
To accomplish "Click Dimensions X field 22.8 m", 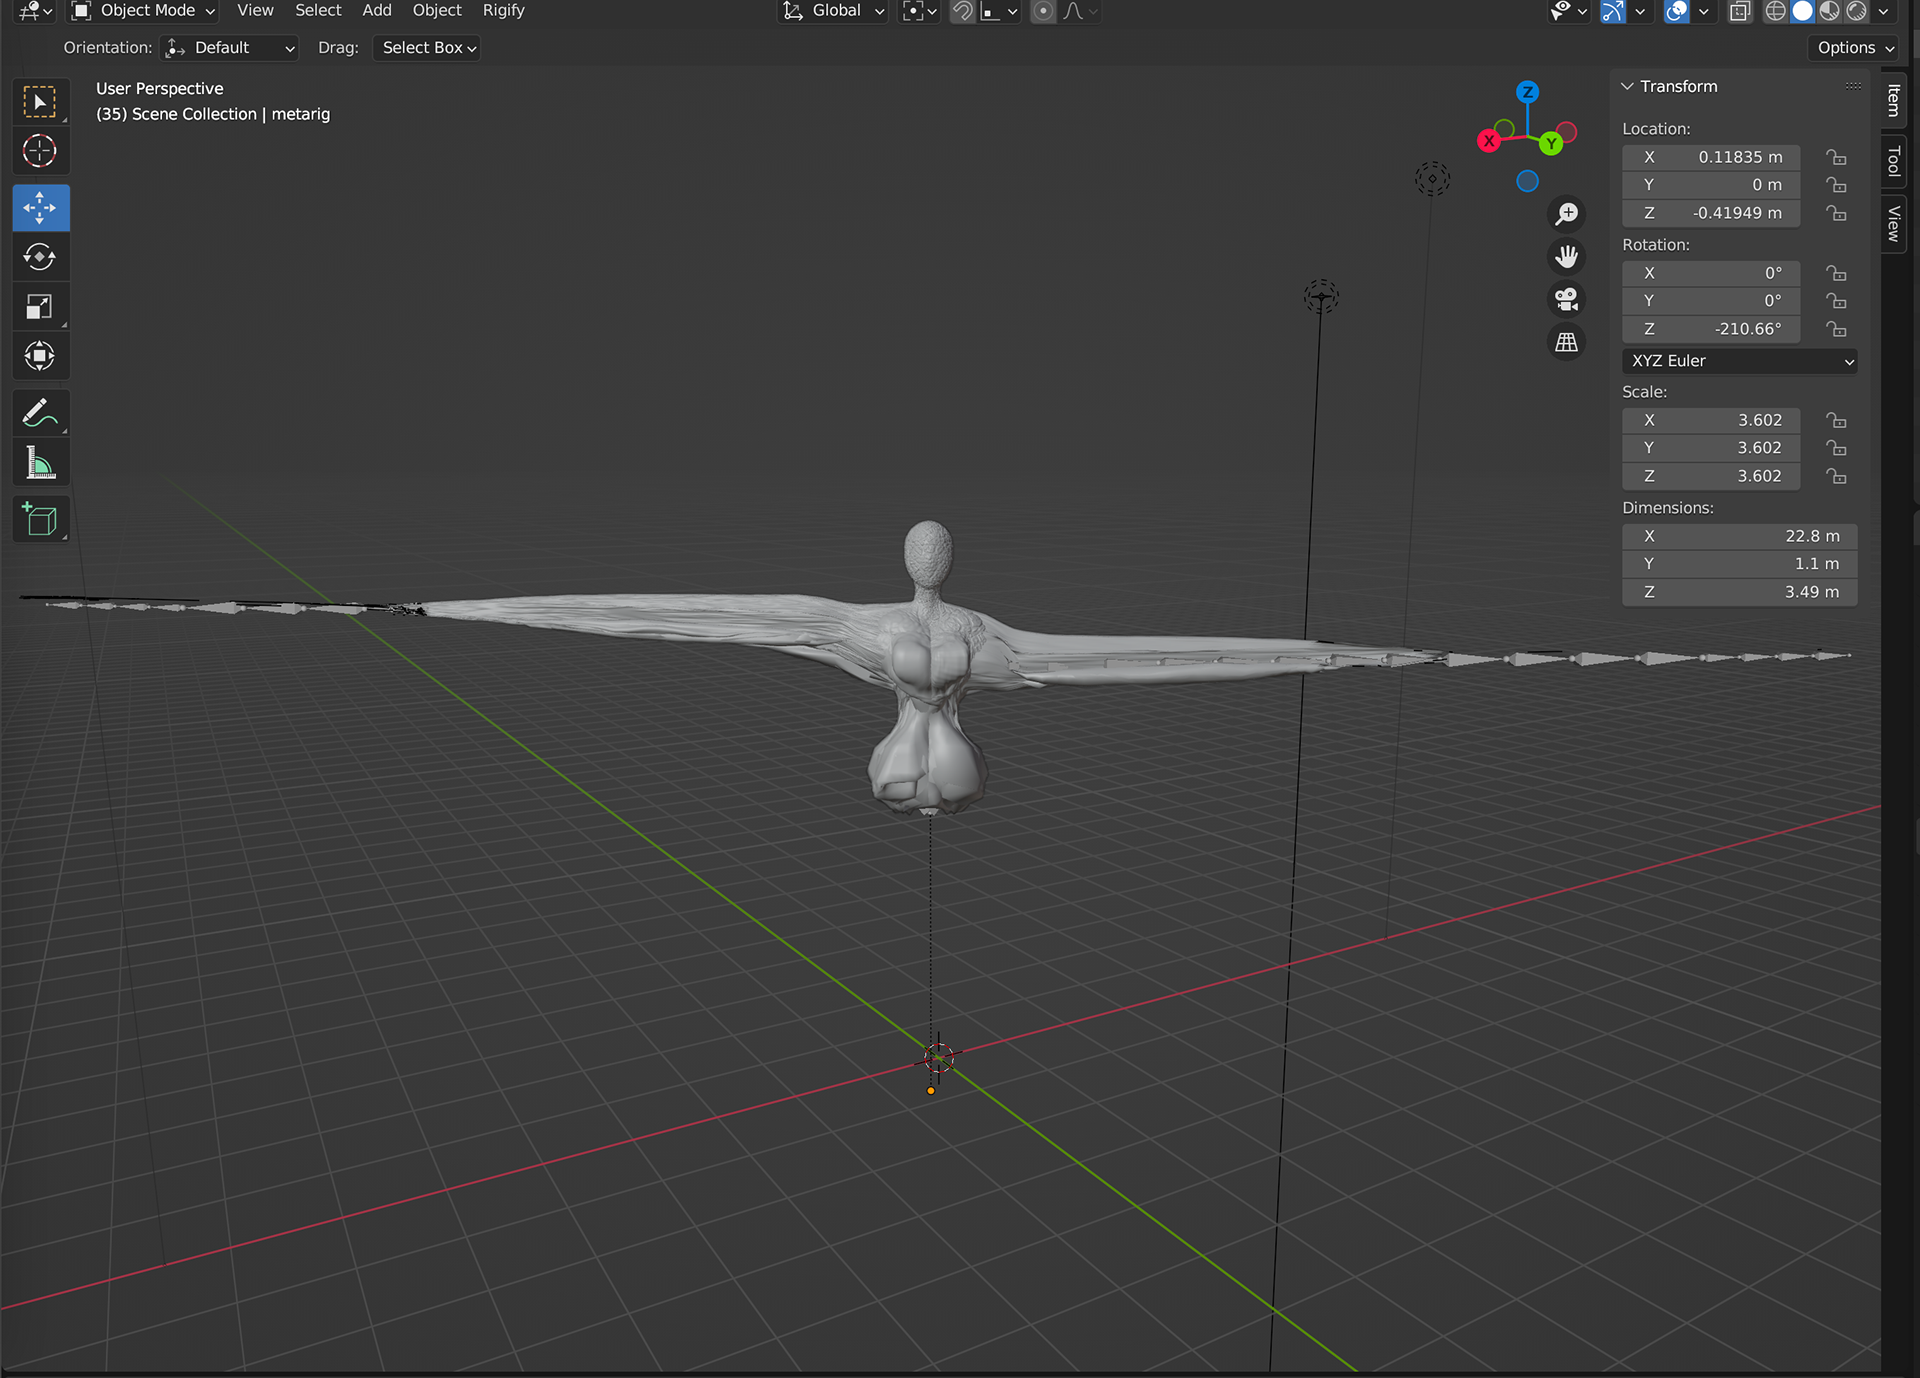I will (1739, 536).
